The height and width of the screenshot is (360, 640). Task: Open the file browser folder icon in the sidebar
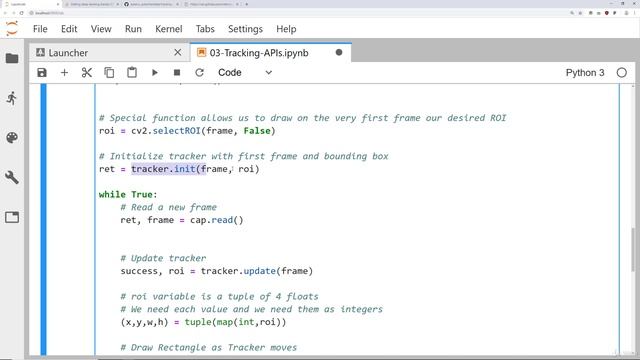pyautogui.click(x=12, y=58)
